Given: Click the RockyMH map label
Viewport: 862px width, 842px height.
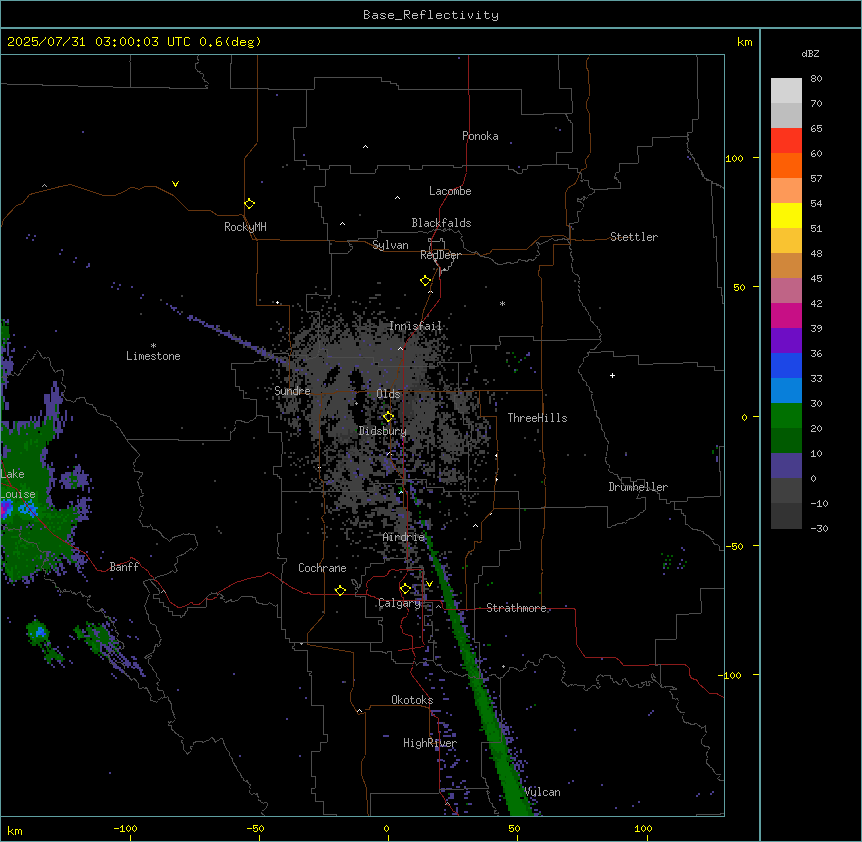Looking at the screenshot, I should 245,226.
